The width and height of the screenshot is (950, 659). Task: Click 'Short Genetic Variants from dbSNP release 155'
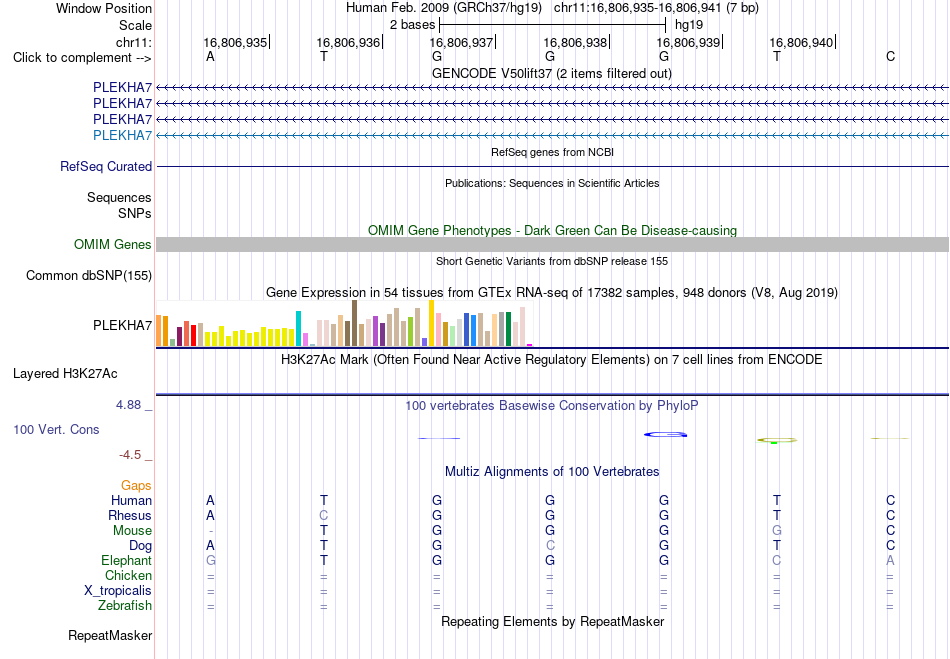point(552,261)
